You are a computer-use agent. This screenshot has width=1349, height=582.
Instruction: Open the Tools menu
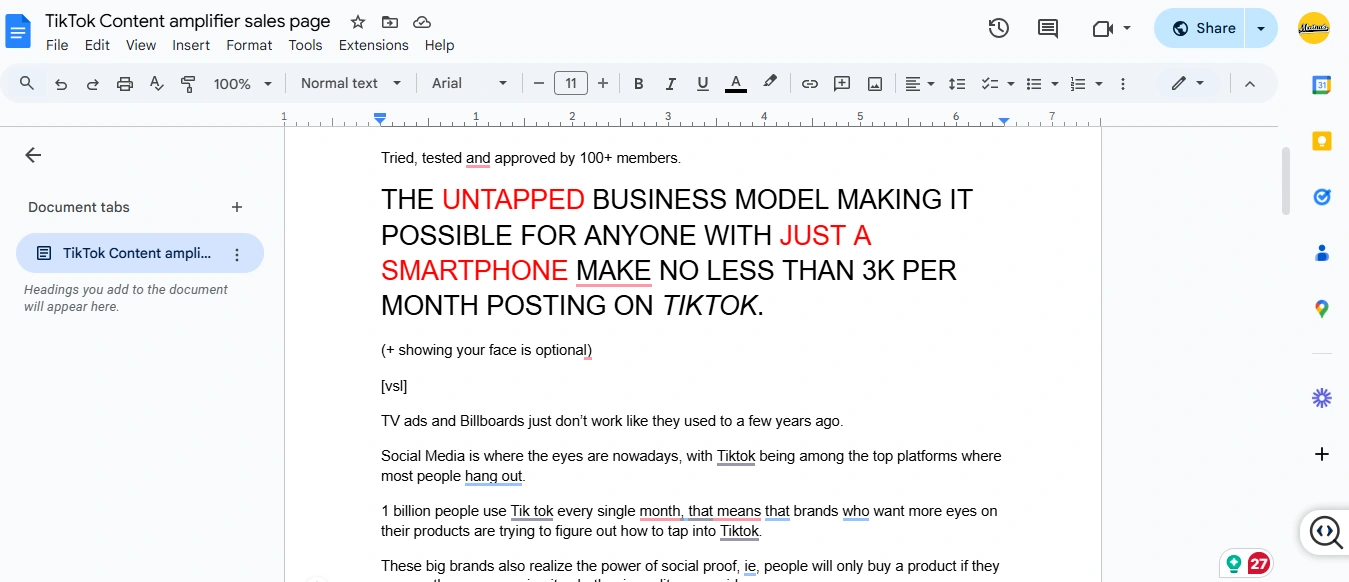tap(305, 45)
